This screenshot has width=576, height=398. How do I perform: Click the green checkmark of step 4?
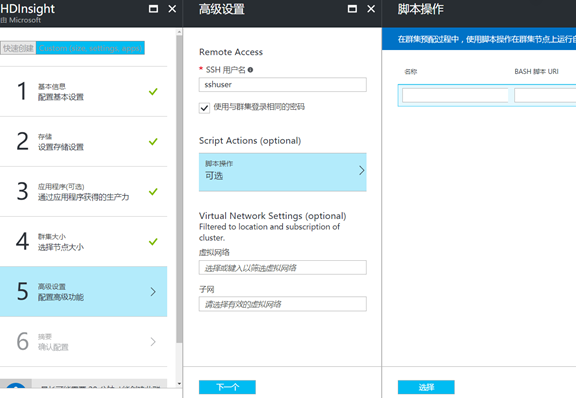pyautogui.click(x=153, y=241)
